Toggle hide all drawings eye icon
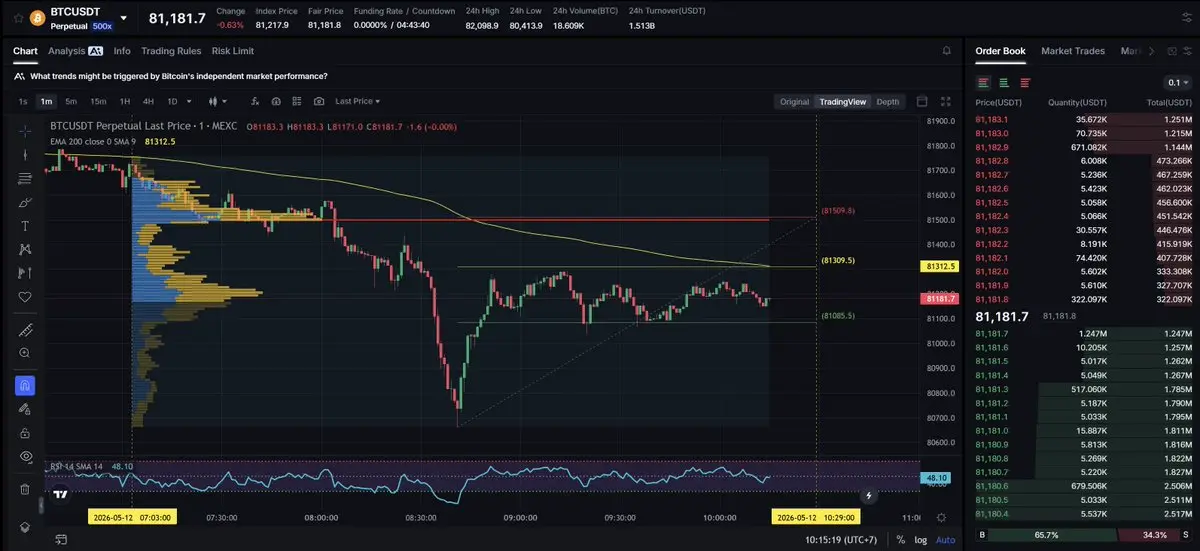The image size is (1200, 551). coord(25,457)
